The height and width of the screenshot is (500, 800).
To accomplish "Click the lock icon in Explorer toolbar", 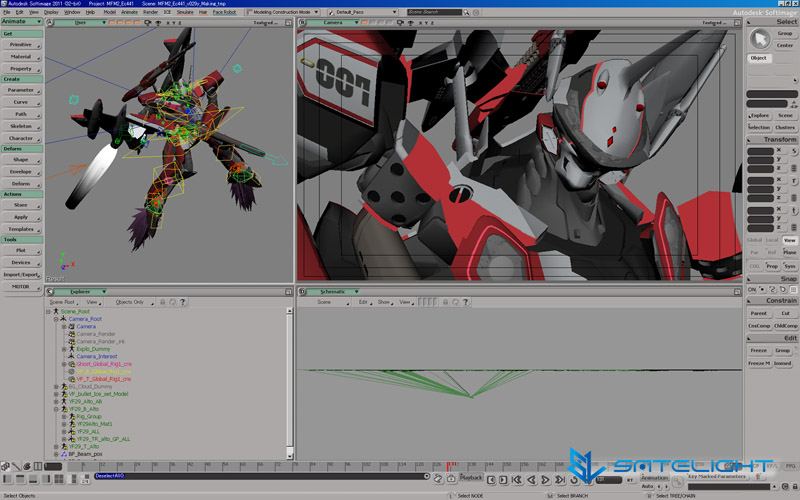I will (162, 301).
